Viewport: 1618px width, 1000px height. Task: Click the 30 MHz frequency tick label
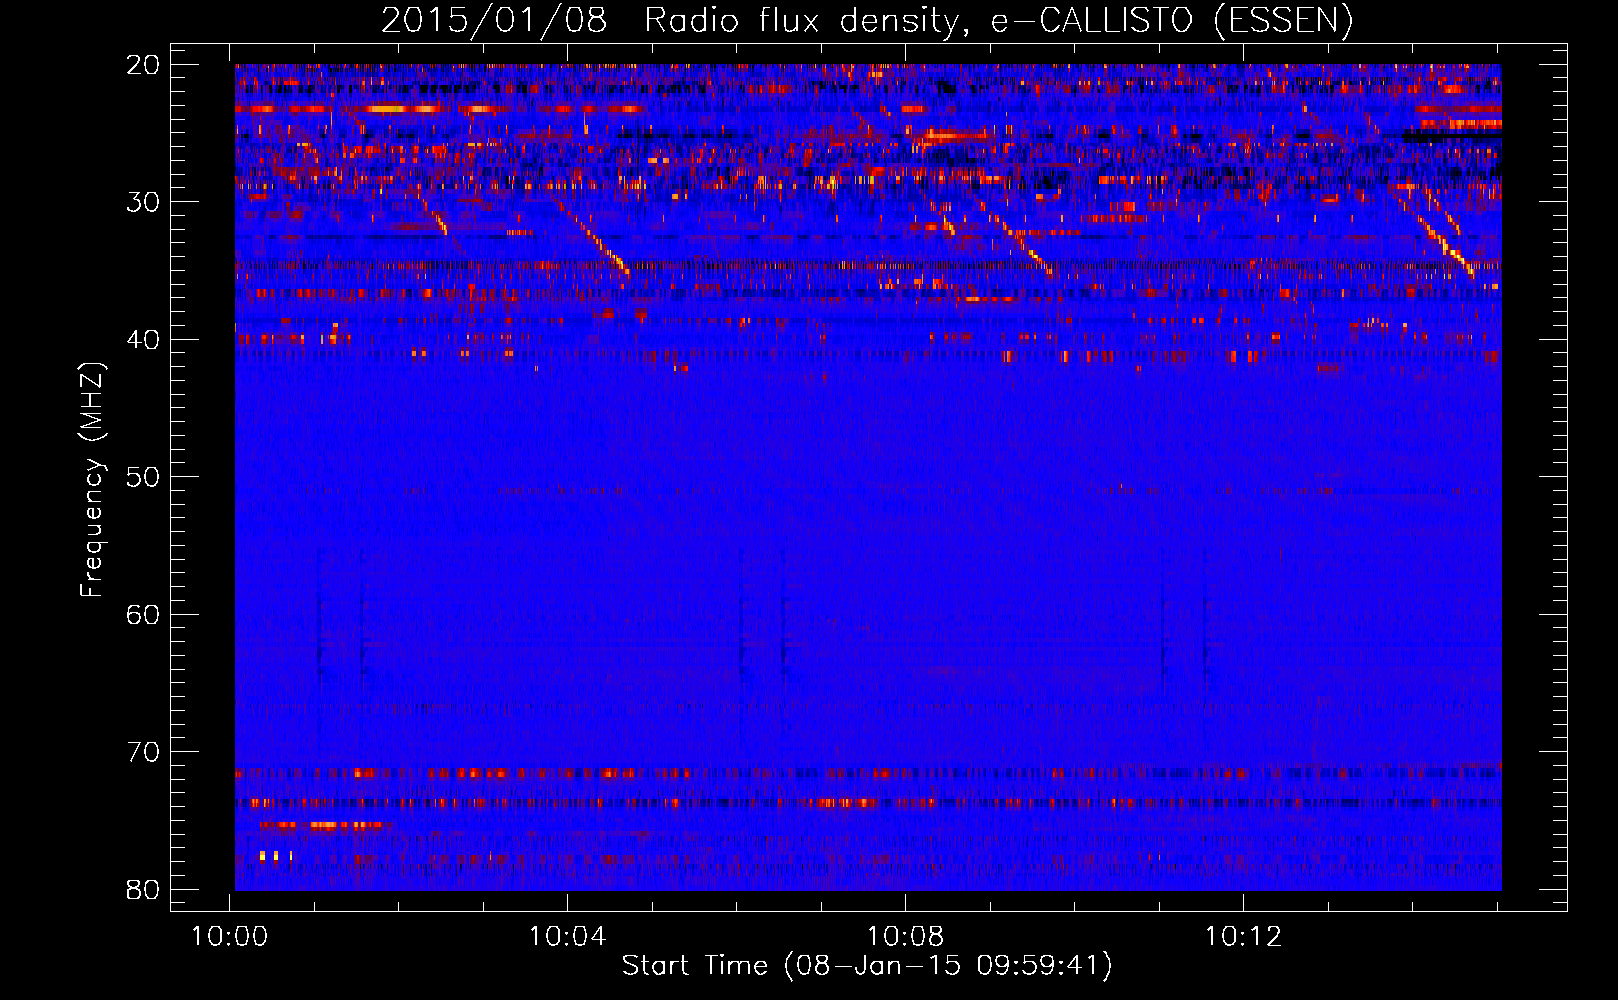[143, 201]
